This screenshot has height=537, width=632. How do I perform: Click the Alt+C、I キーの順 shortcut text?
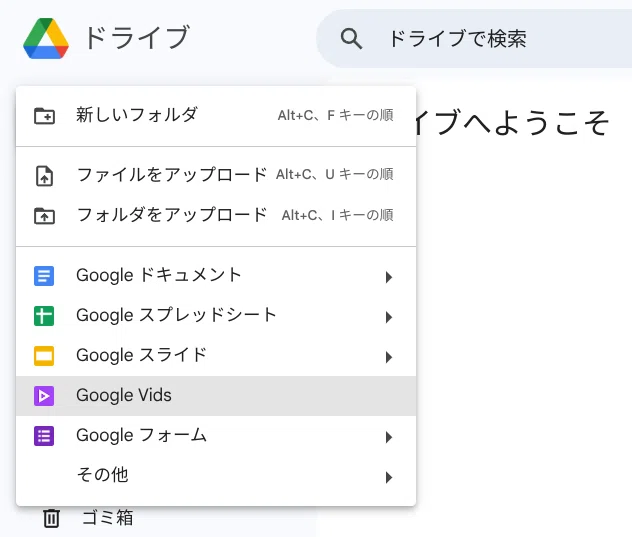337,215
